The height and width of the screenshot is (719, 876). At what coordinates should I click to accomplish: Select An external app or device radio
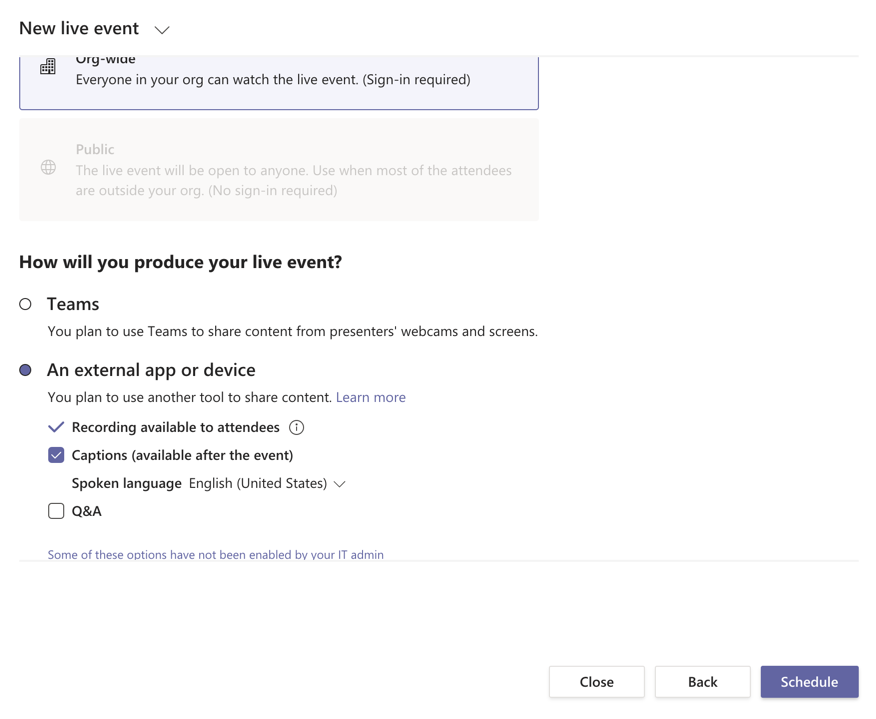pos(25,370)
